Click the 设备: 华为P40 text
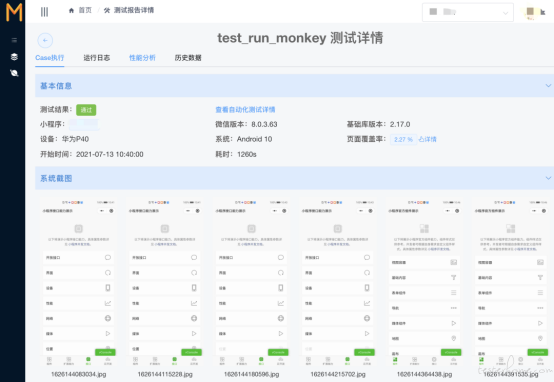 64,139
